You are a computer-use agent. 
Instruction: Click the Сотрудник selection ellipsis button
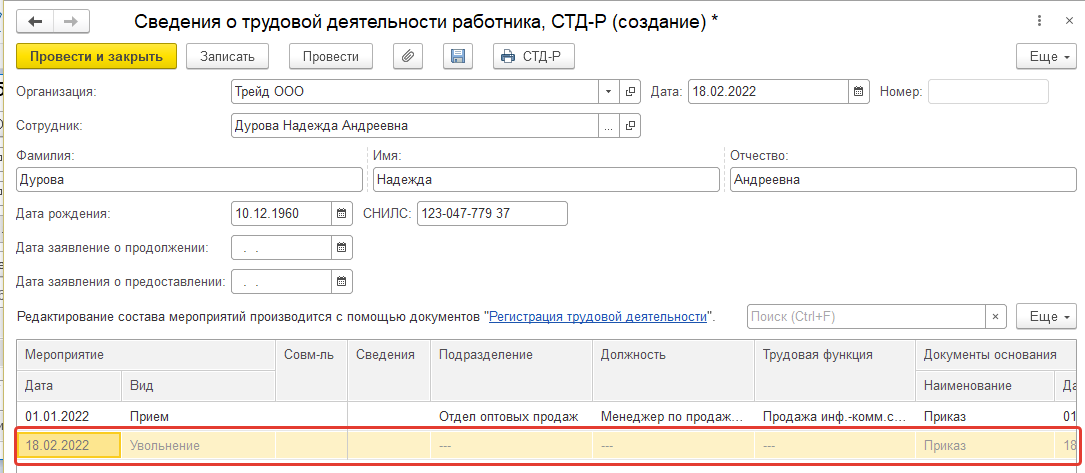(x=609, y=126)
